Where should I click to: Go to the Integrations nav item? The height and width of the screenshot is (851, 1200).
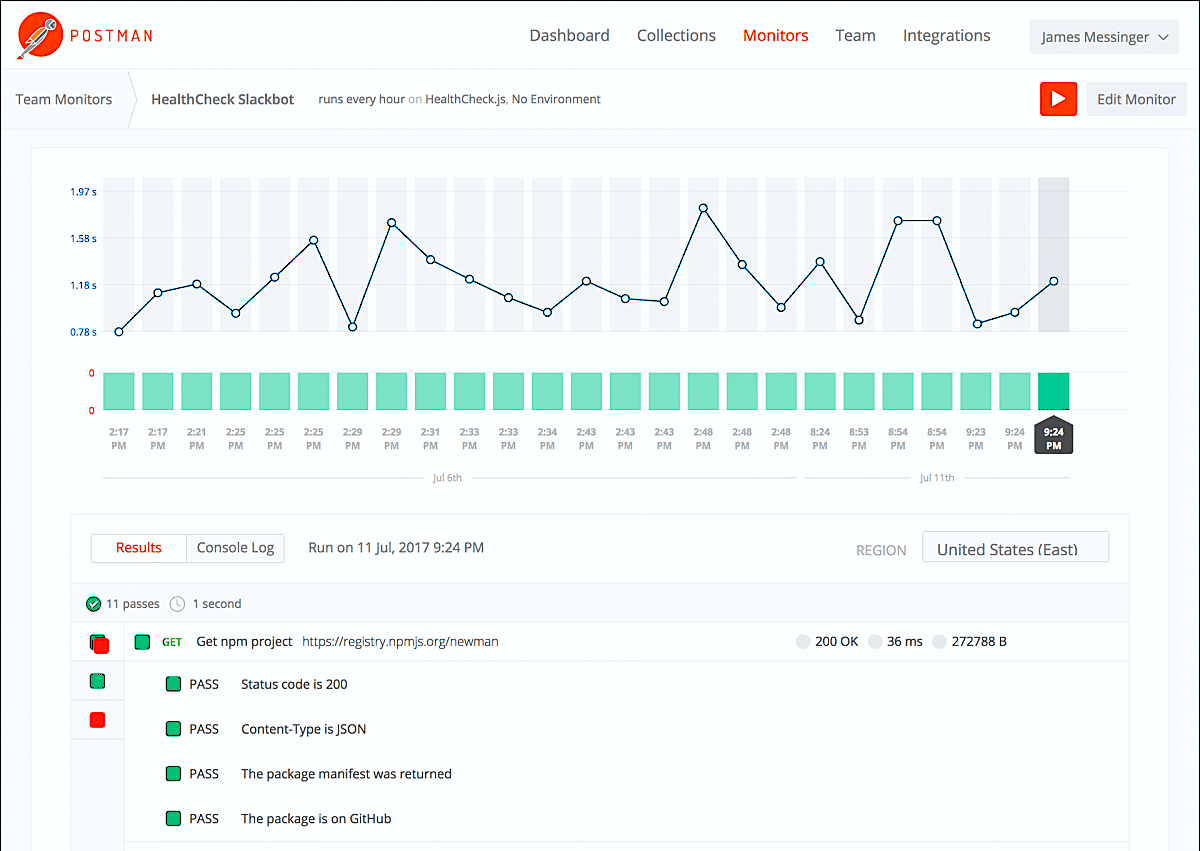[946, 35]
